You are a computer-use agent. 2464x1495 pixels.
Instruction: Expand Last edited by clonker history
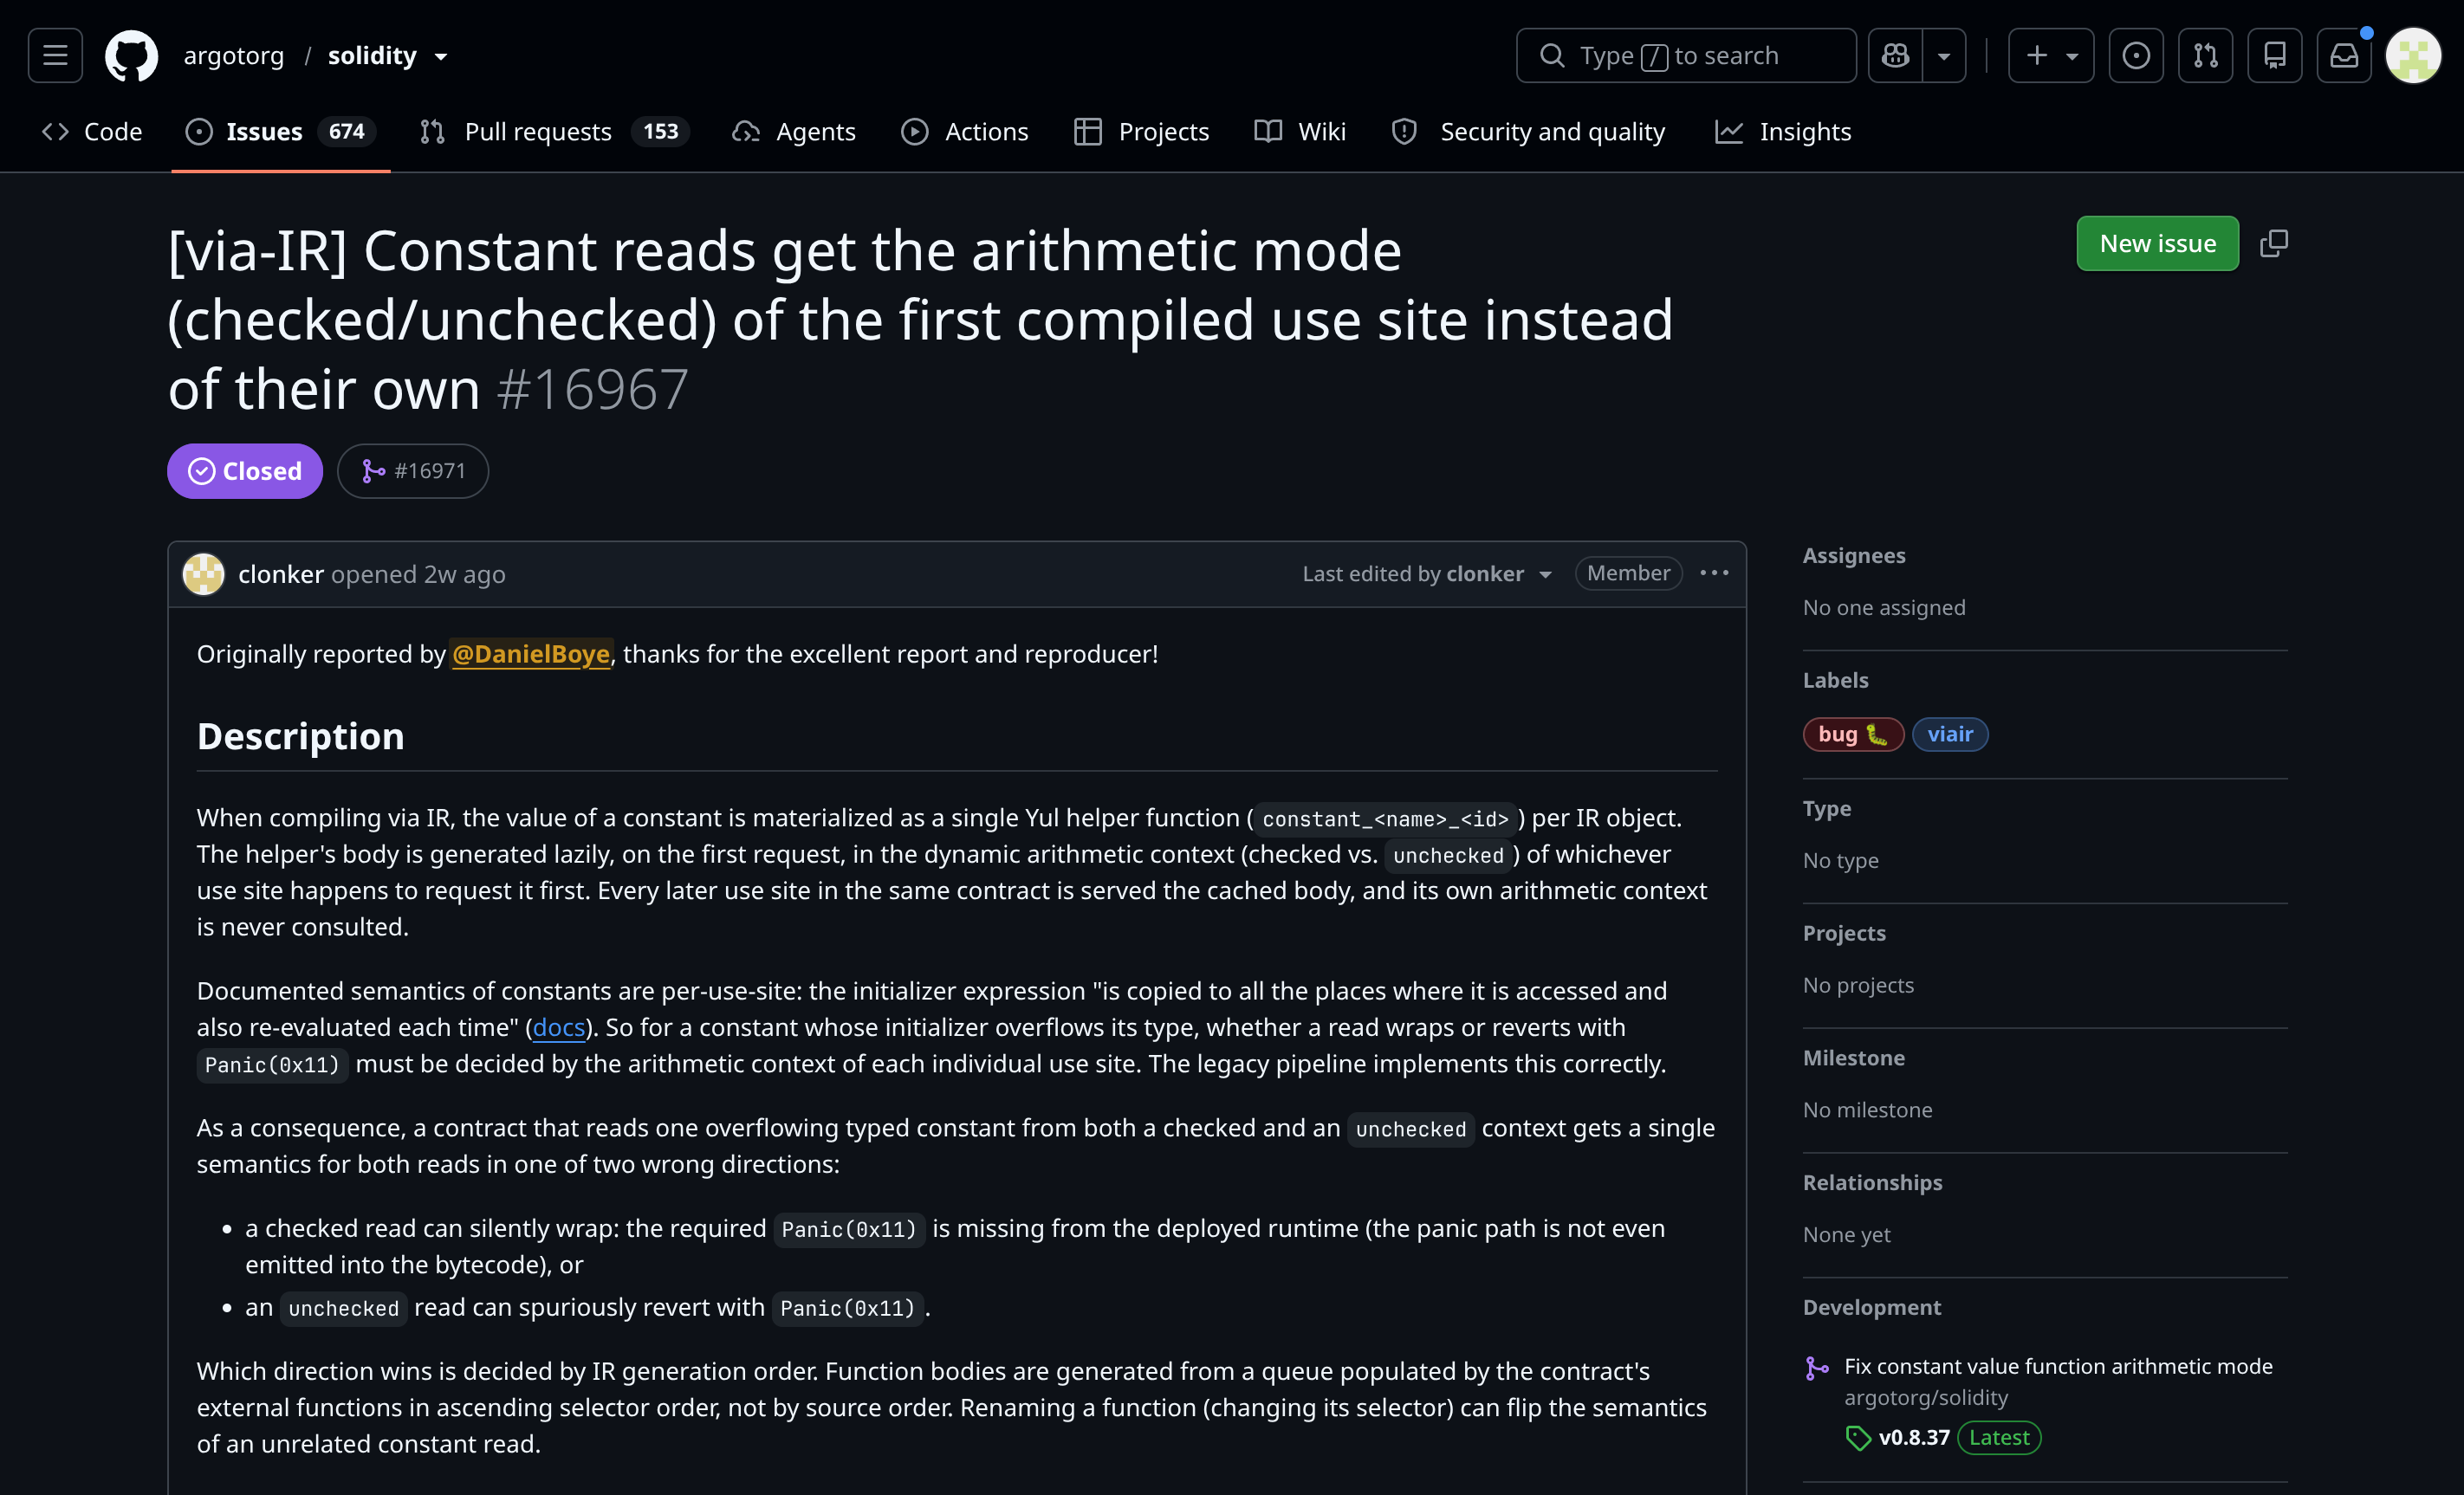[x=1427, y=573]
